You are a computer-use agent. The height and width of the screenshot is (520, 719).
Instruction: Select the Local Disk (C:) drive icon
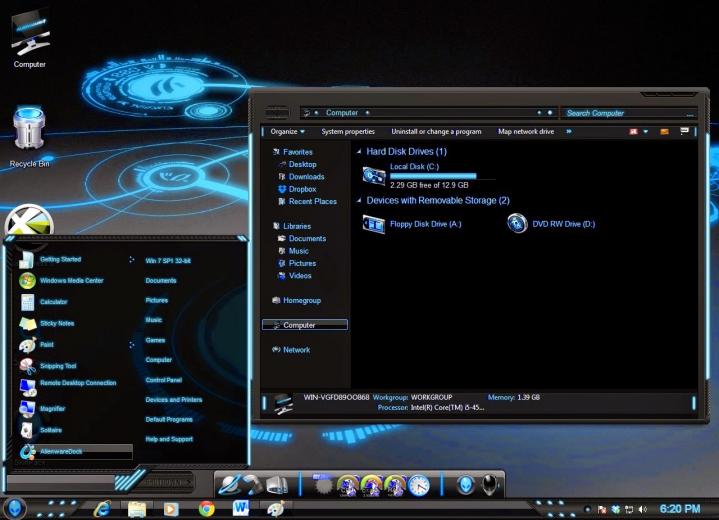pos(374,176)
